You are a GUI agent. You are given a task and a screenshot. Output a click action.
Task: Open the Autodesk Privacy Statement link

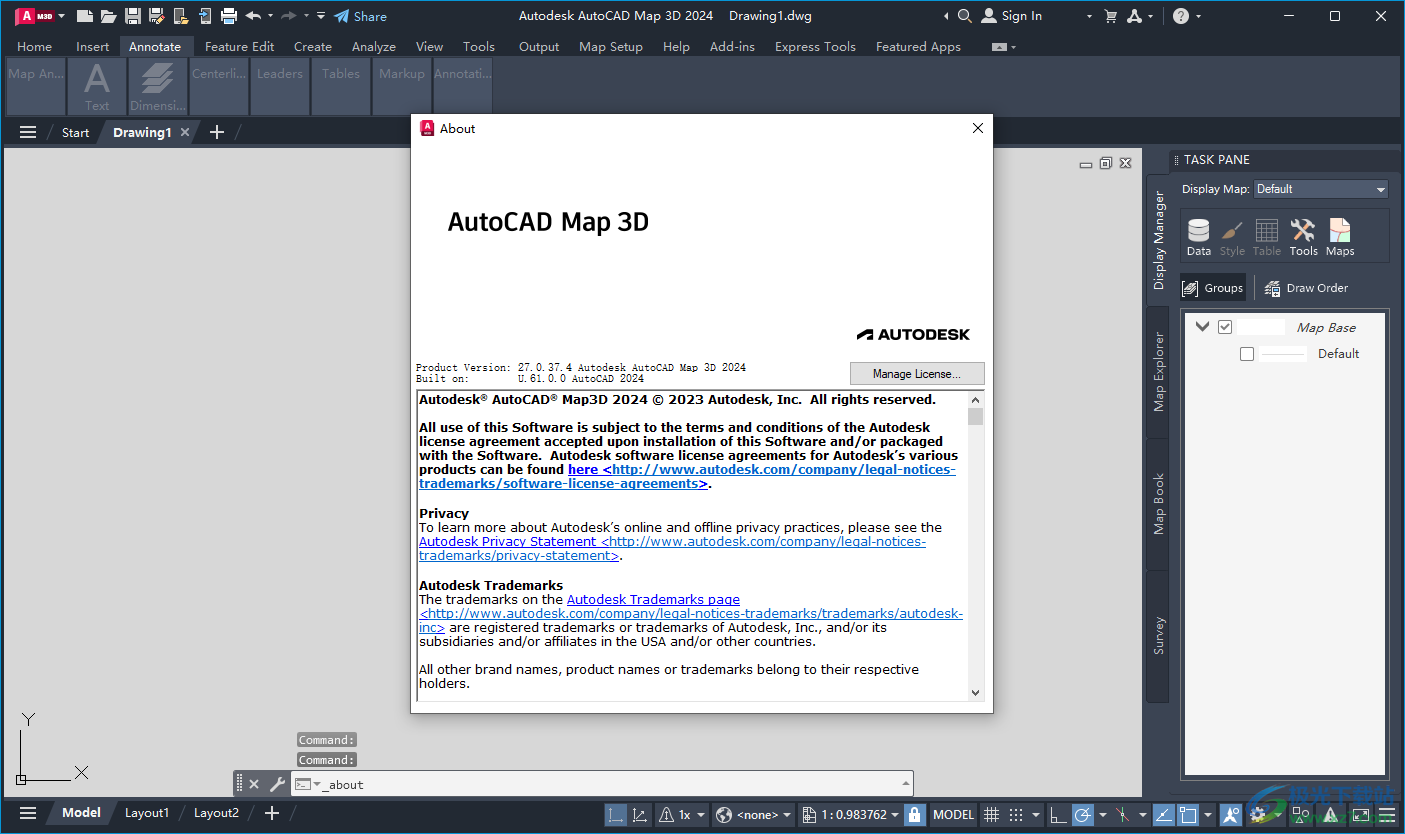pyautogui.click(x=672, y=548)
